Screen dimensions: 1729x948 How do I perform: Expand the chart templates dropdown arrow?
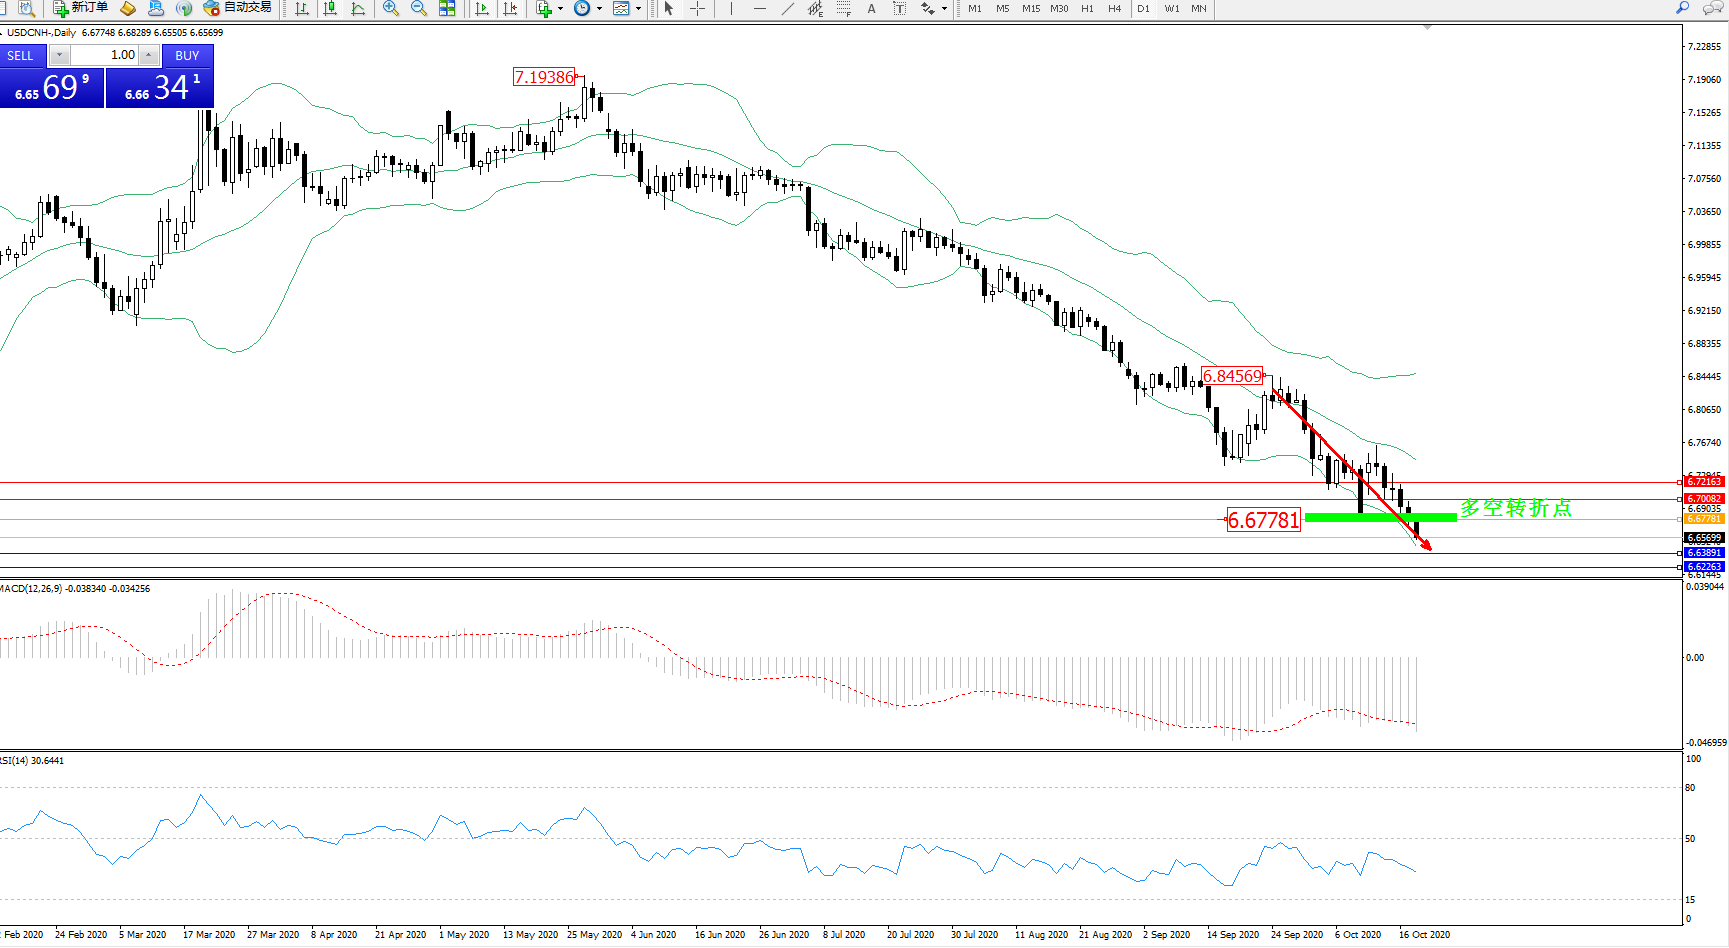pos(638,9)
